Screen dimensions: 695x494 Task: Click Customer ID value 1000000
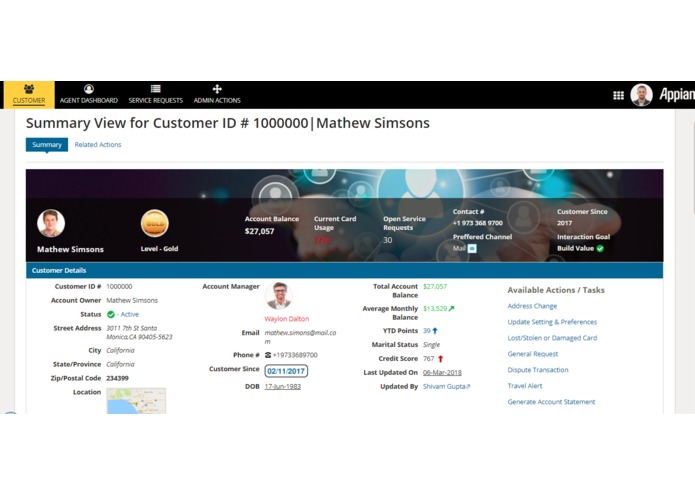point(119,287)
